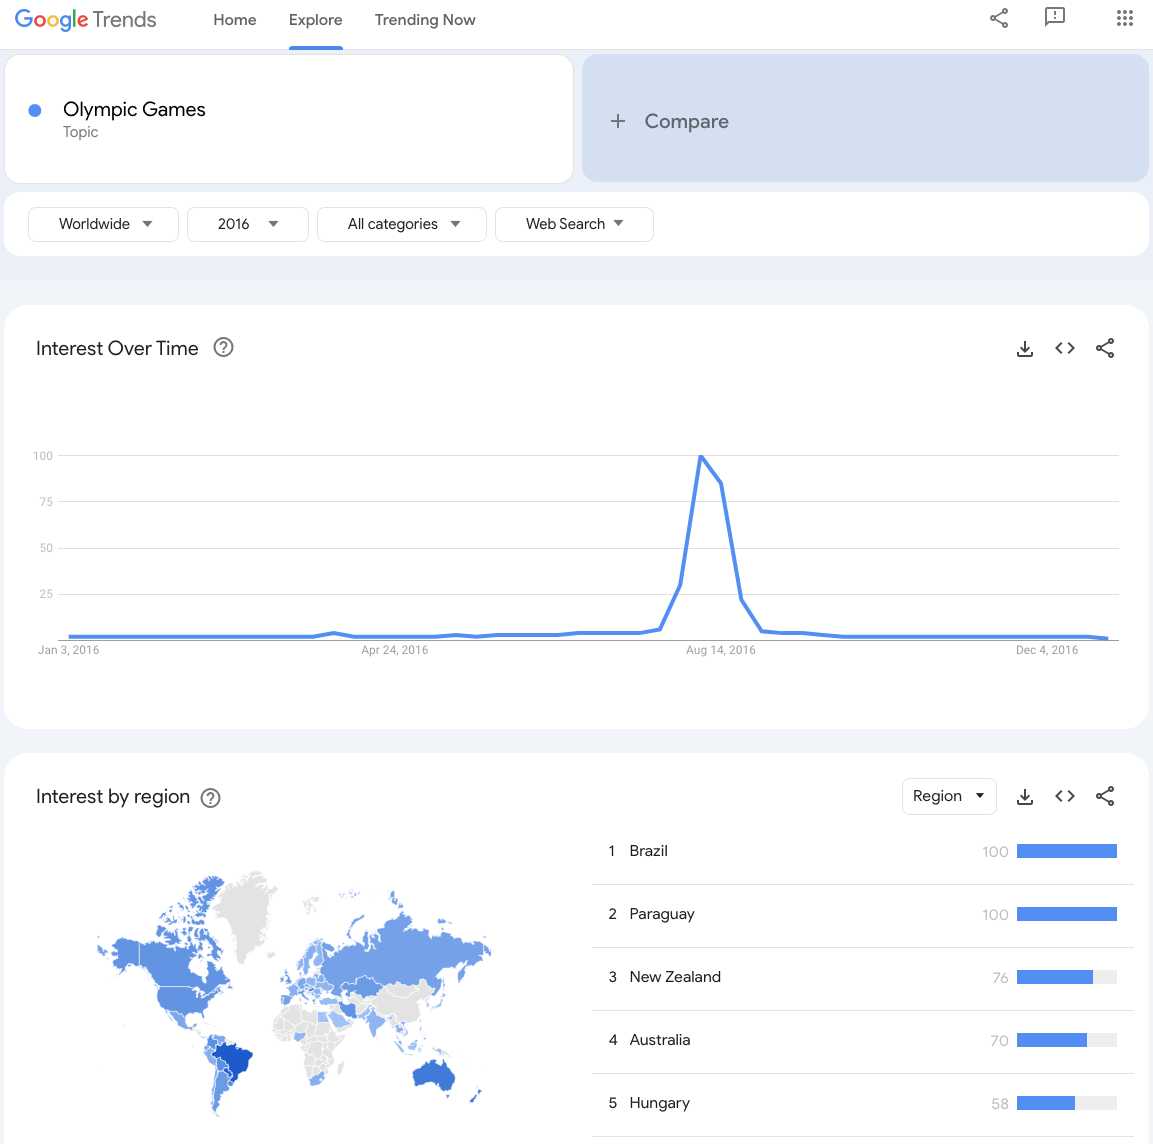1153x1144 pixels.
Task: Open the Worldwide location dropdown
Action: coord(104,224)
